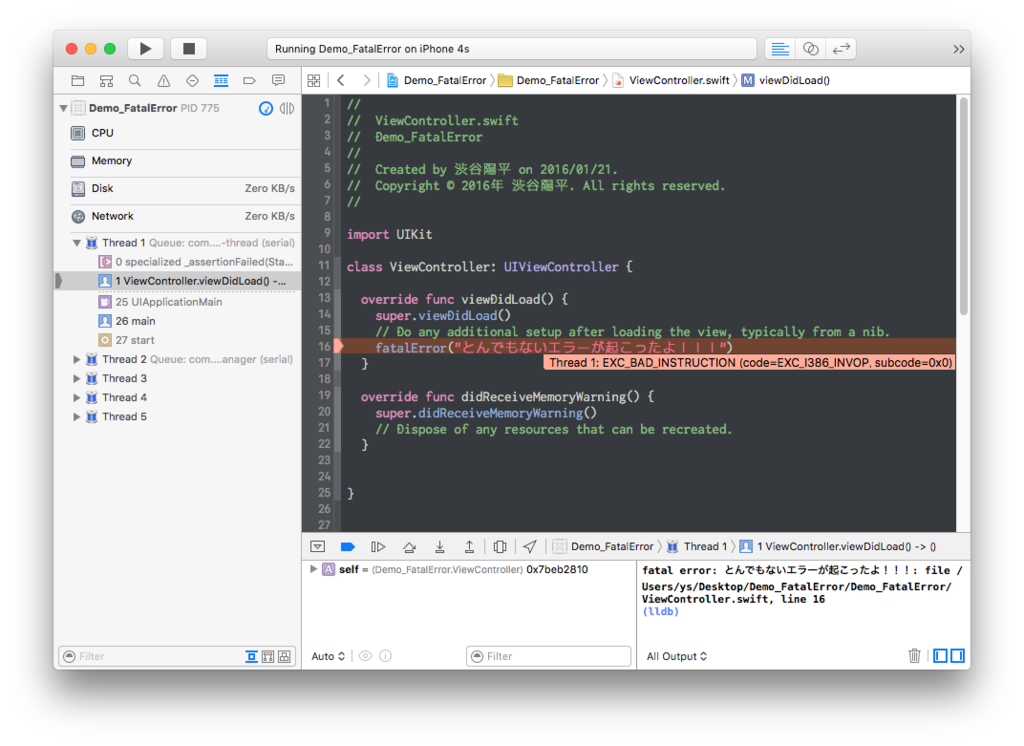Deactivate breakpoints toggle

point(347,547)
